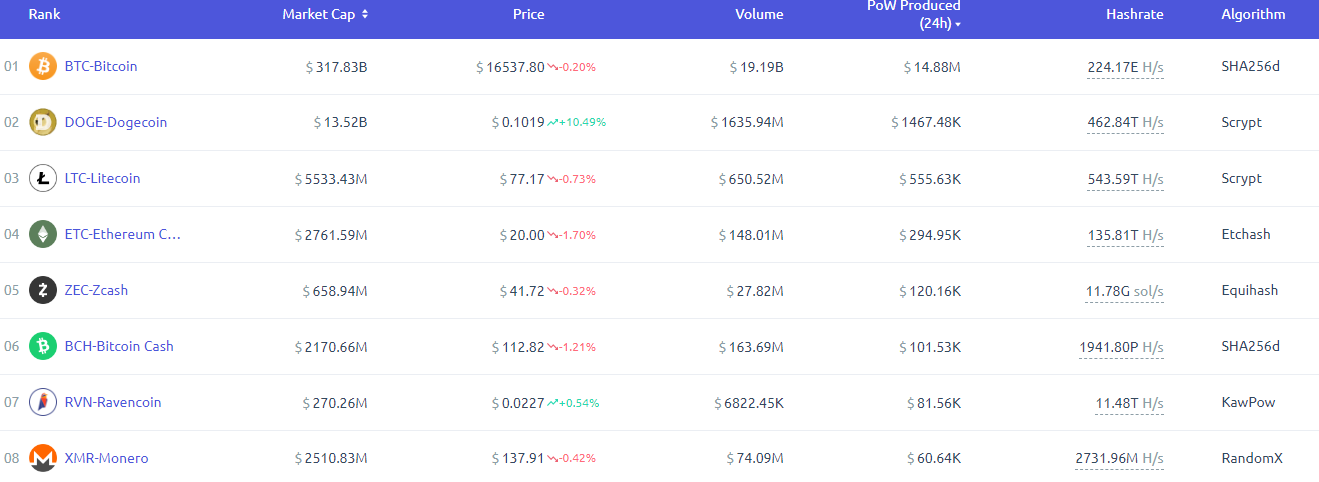This screenshot has height=482, width=1319.
Task: Click Ravencoin hashrate 11.48T H/s
Action: [x=1129, y=404]
